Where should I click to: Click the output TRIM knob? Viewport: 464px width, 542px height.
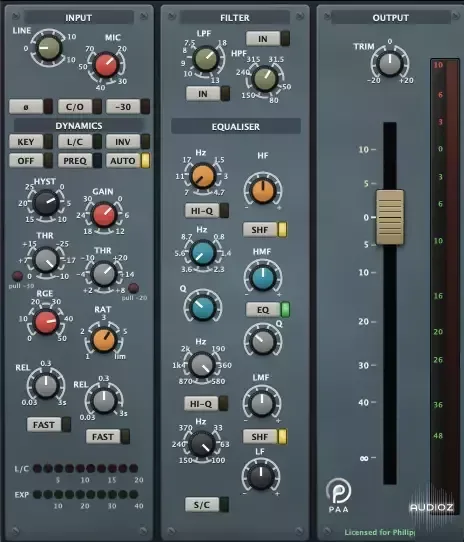tap(390, 63)
